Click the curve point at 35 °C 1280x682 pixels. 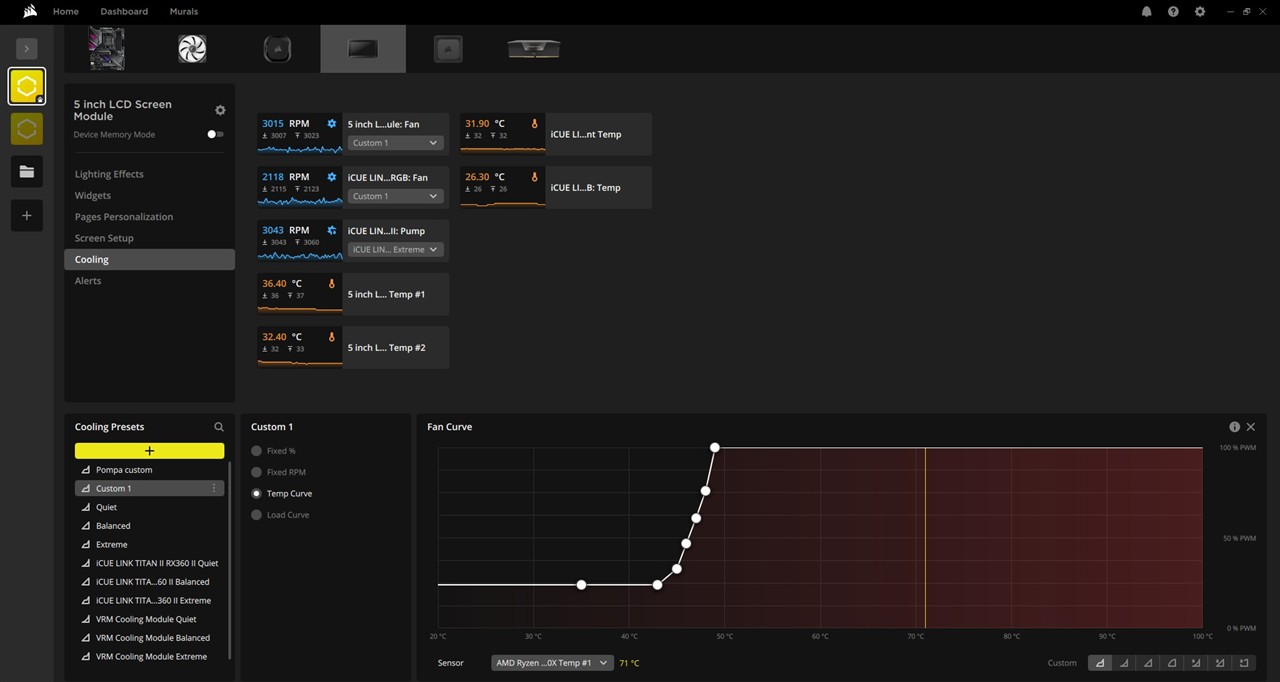click(581, 584)
